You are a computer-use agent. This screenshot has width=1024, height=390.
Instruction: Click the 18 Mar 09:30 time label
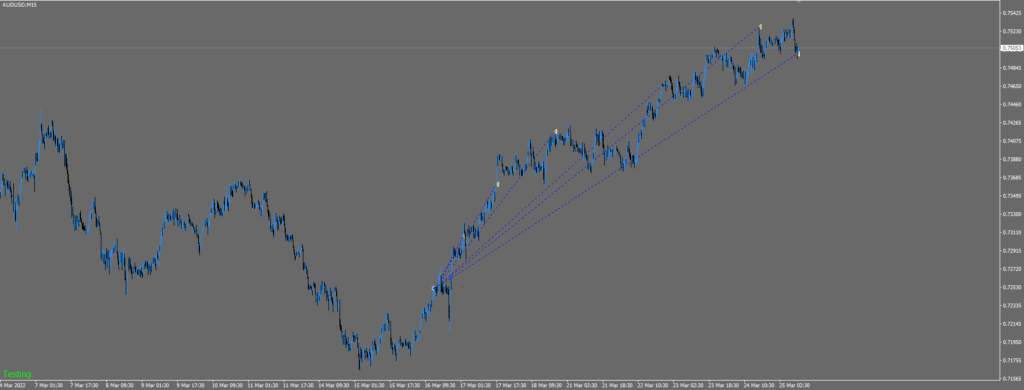pos(548,385)
